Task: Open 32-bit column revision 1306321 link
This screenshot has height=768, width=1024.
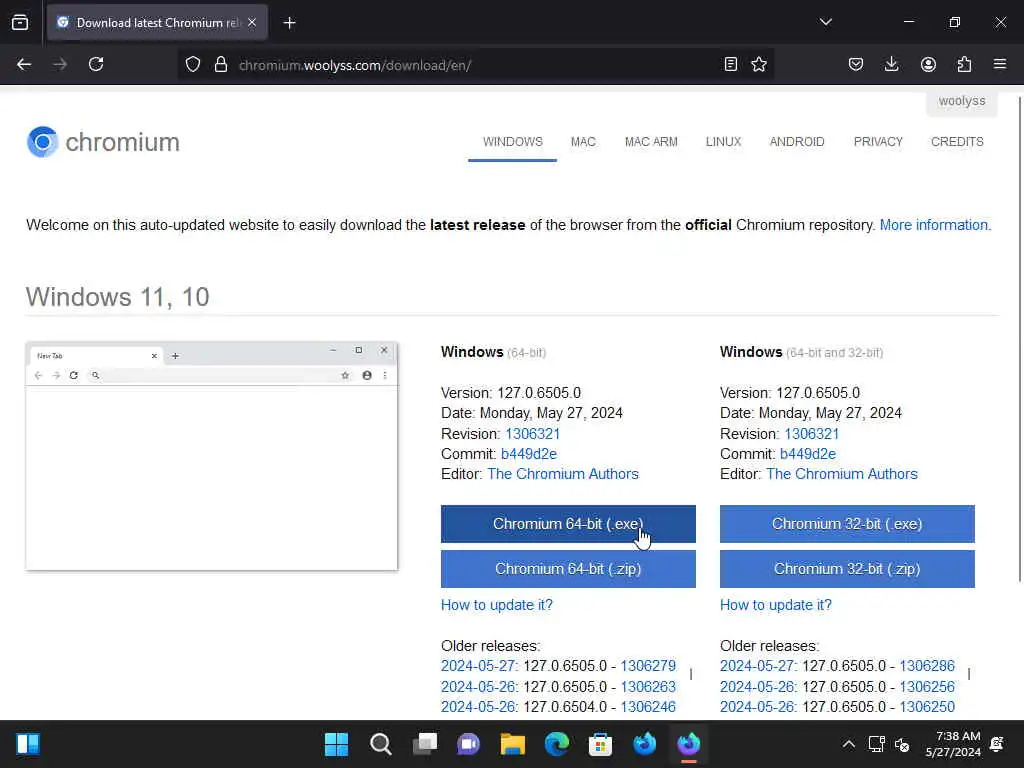Action: pyautogui.click(x=812, y=434)
